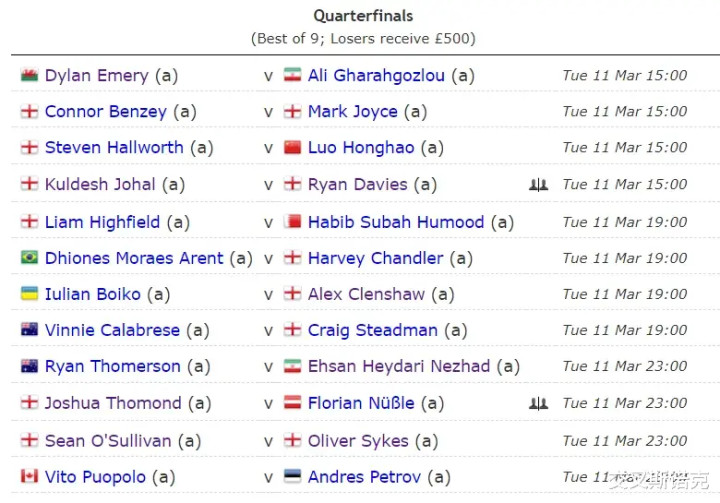Click the Austria flag beside Florian Nüßle
The image size is (720, 503).
(292, 403)
